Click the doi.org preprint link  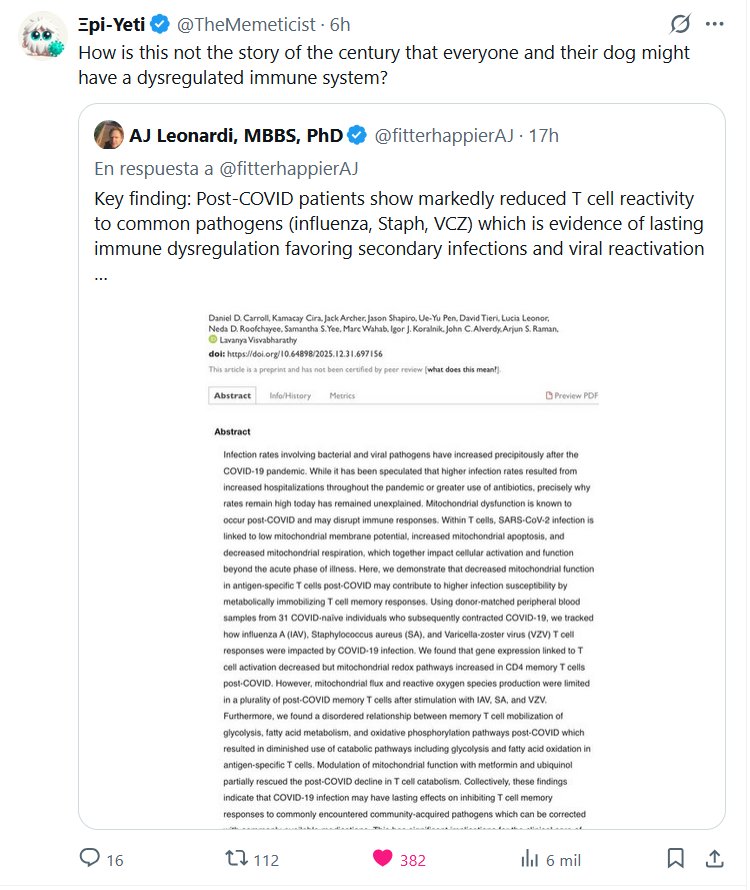click(304, 353)
